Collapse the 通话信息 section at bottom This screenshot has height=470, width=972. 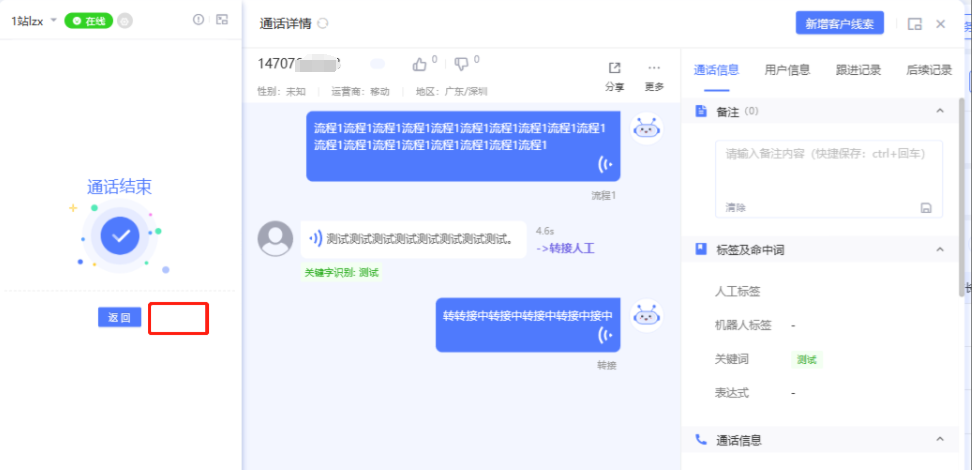coord(939,440)
